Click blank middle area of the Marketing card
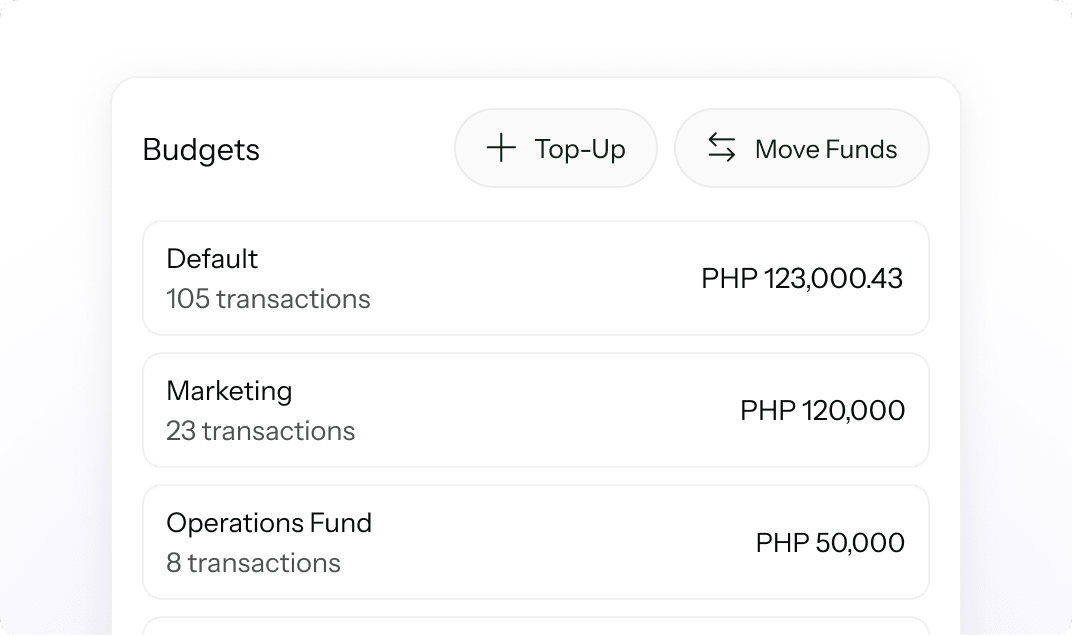1072x636 pixels. (540, 410)
